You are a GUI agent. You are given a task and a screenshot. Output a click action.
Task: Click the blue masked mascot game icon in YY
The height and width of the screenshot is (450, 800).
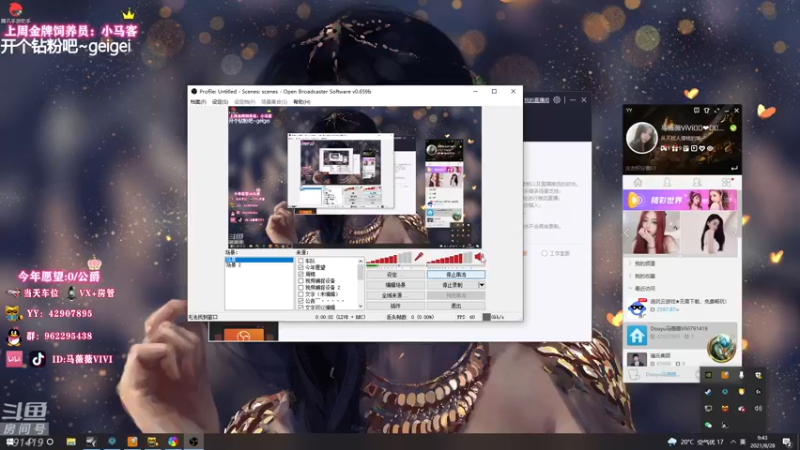[x=637, y=308]
